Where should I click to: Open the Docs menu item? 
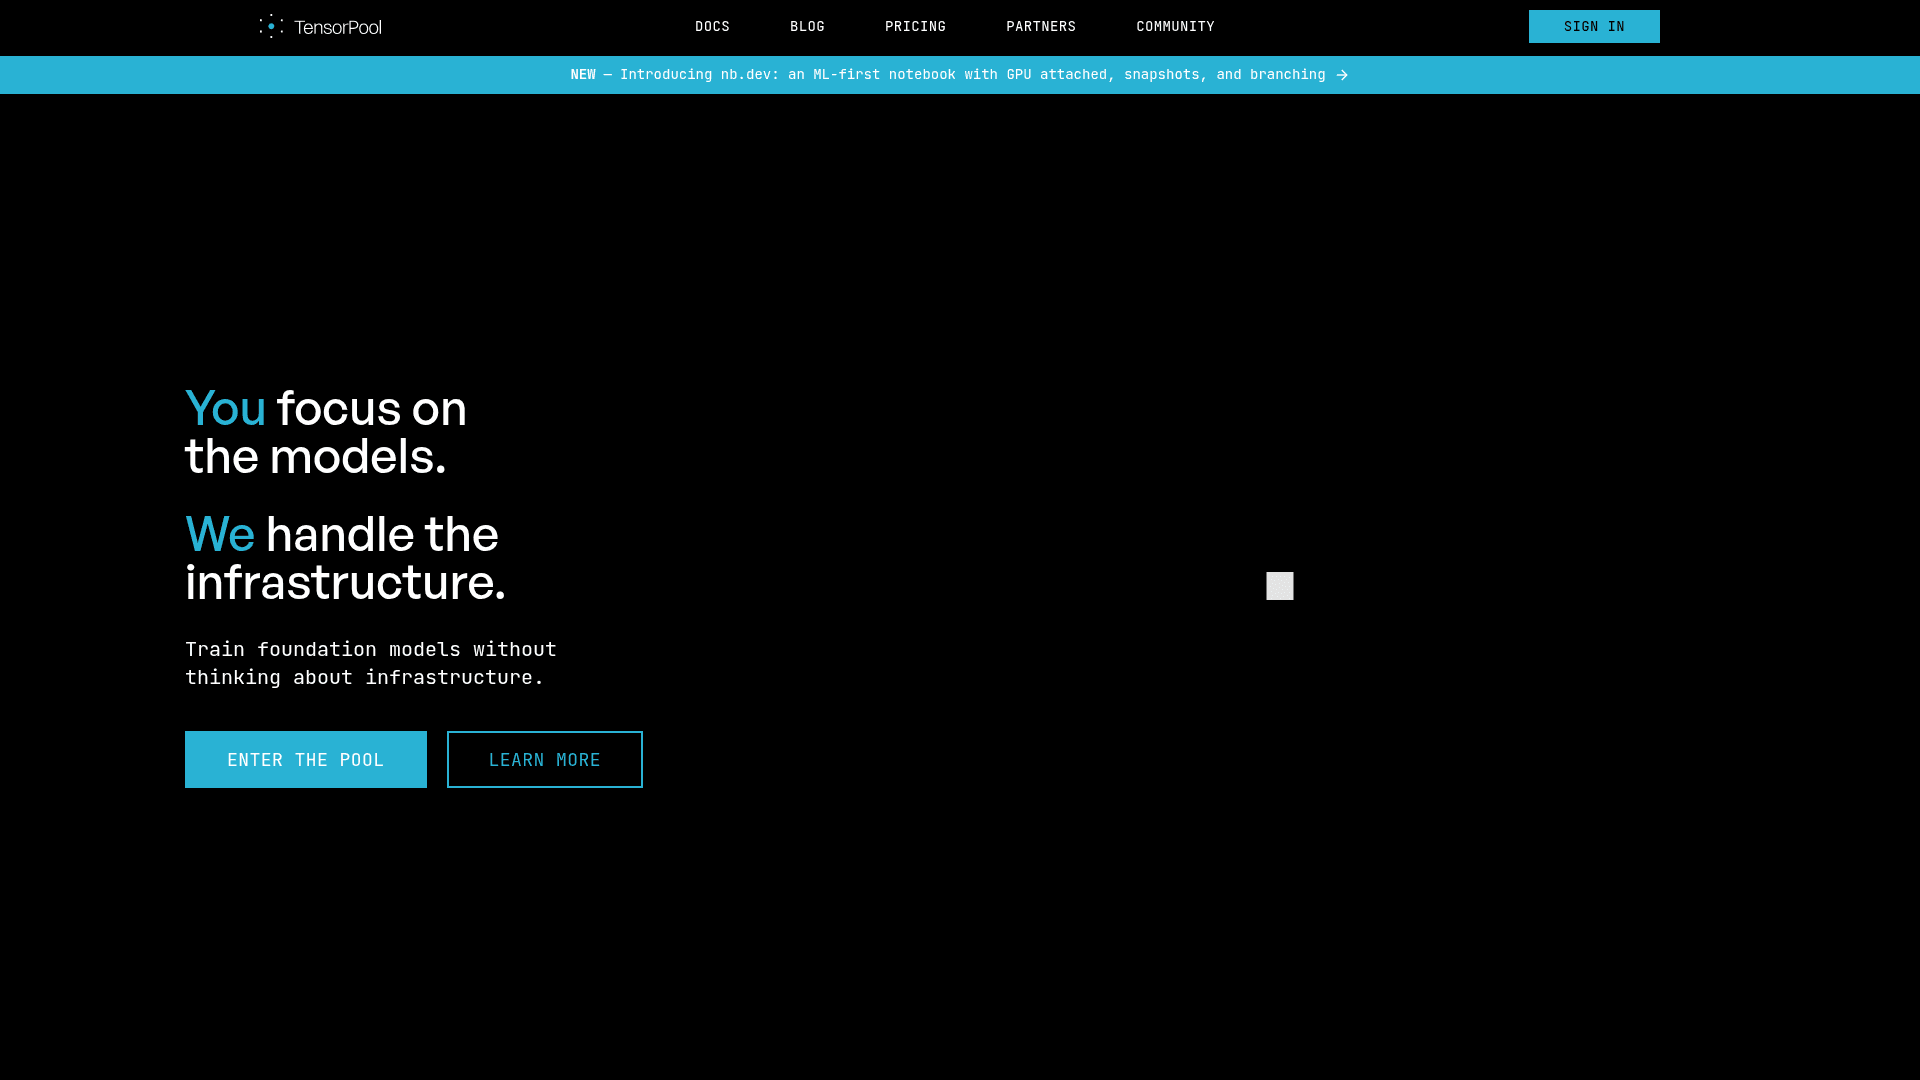[712, 27]
